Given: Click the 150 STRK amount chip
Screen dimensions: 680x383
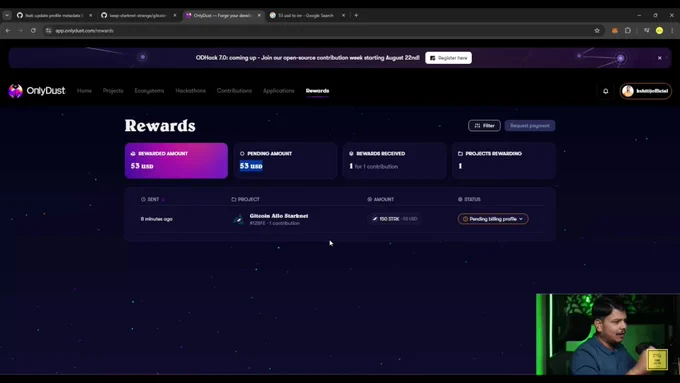Looking at the screenshot, I should click(x=394, y=219).
